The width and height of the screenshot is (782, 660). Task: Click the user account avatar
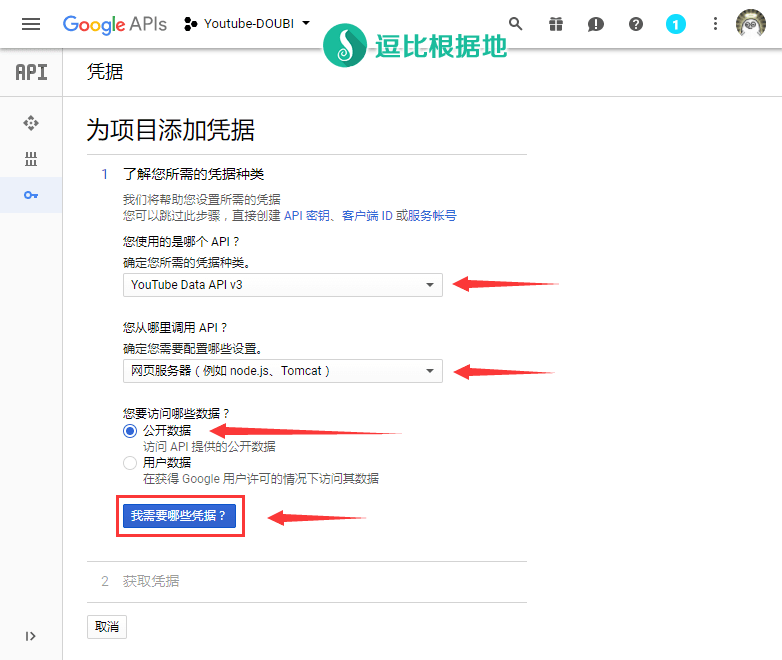coord(750,24)
